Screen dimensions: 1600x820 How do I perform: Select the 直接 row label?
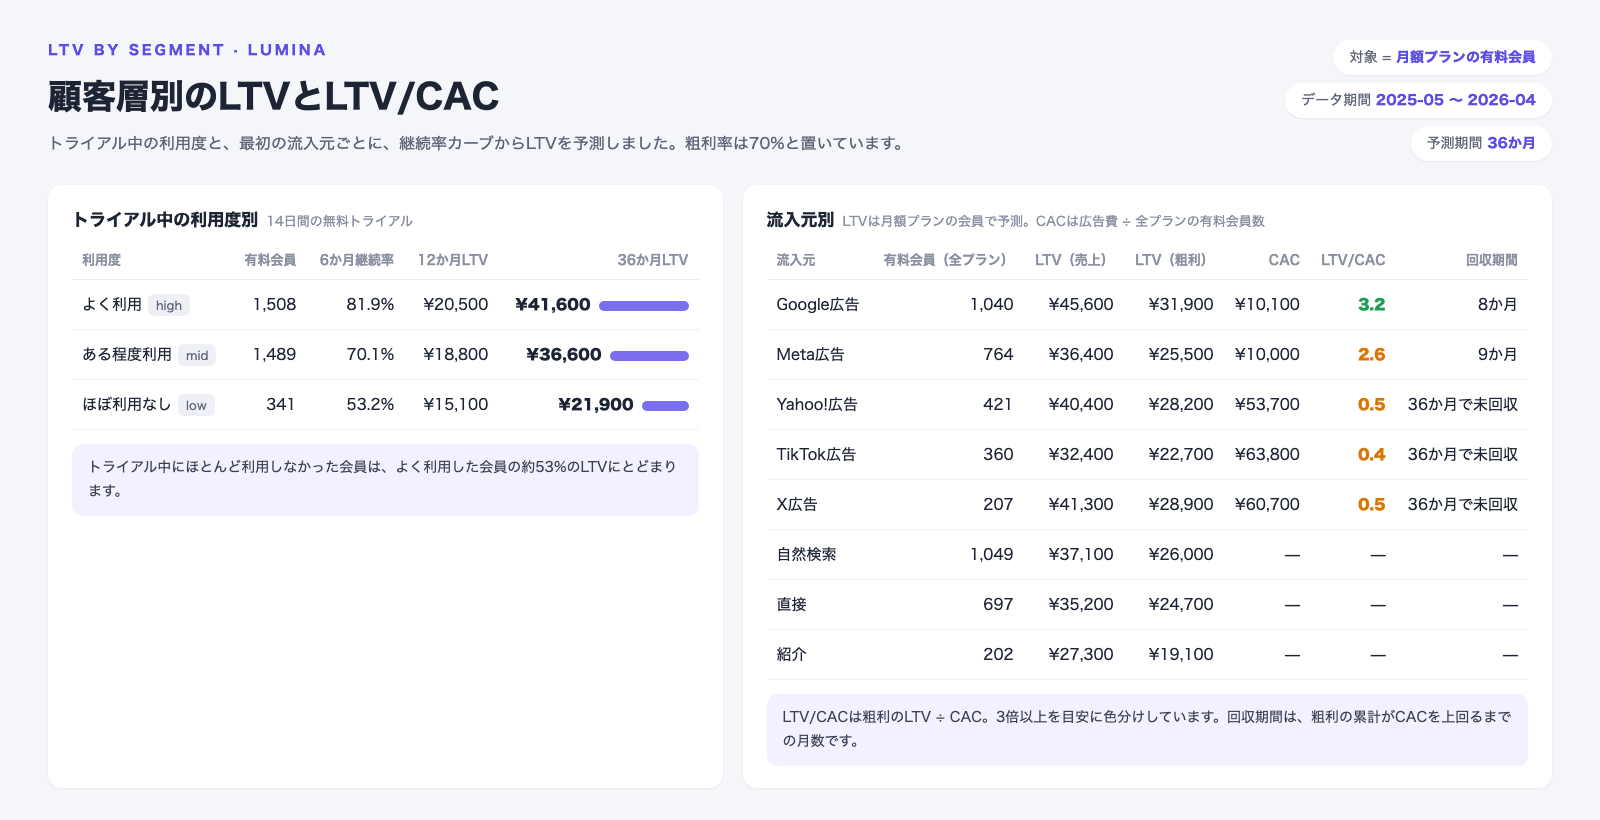(792, 604)
